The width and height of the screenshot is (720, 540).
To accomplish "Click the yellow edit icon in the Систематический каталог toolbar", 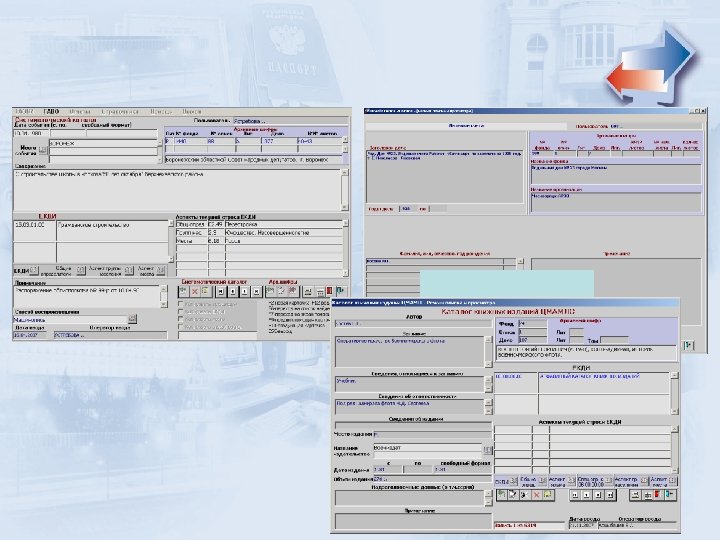I will (x=205, y=291).
